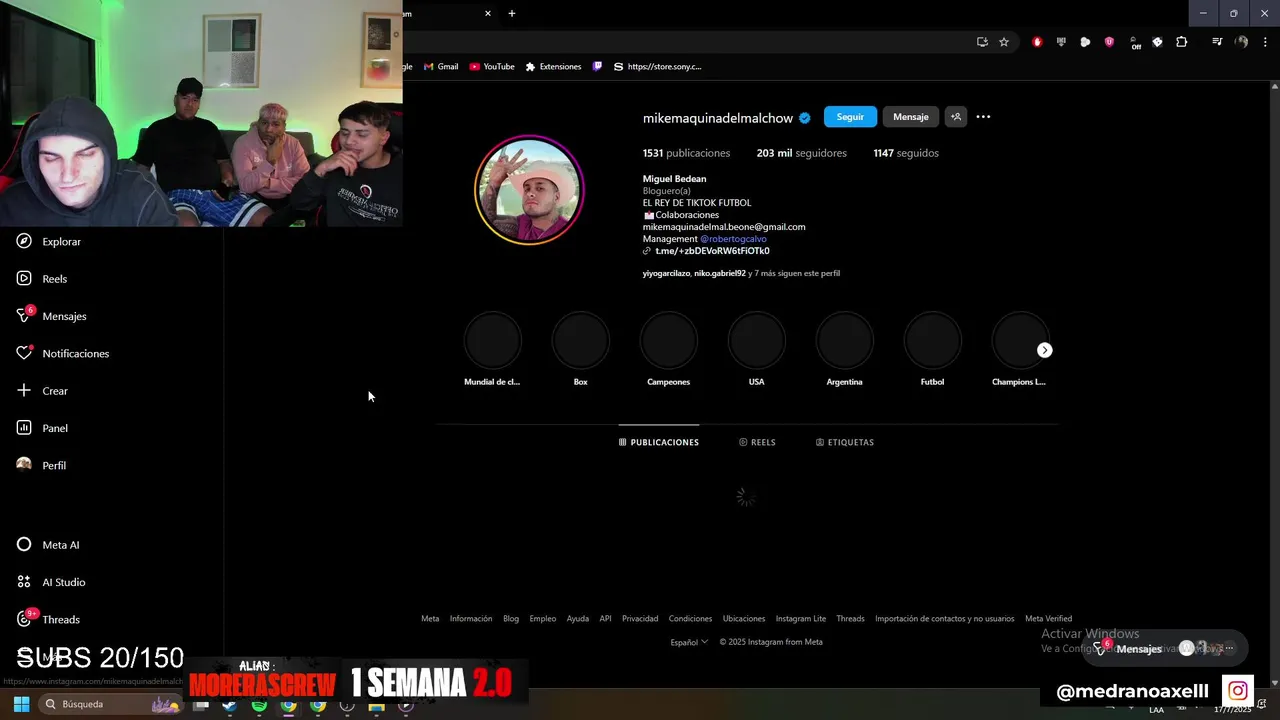Open the Windows Start menu
Viewport: 1280px width, 720px height.
(x=21, y=704)
